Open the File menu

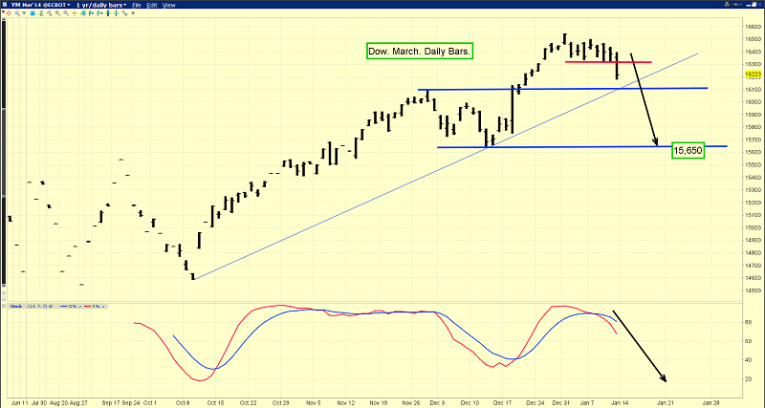(137, 5)
